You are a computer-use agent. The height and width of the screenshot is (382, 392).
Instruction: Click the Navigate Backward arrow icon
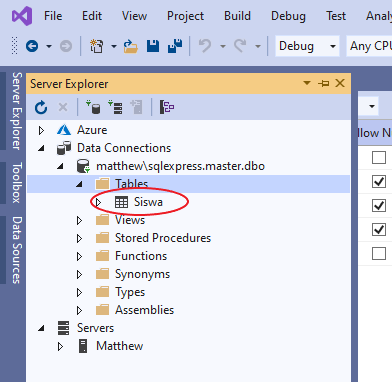point(32,46)
